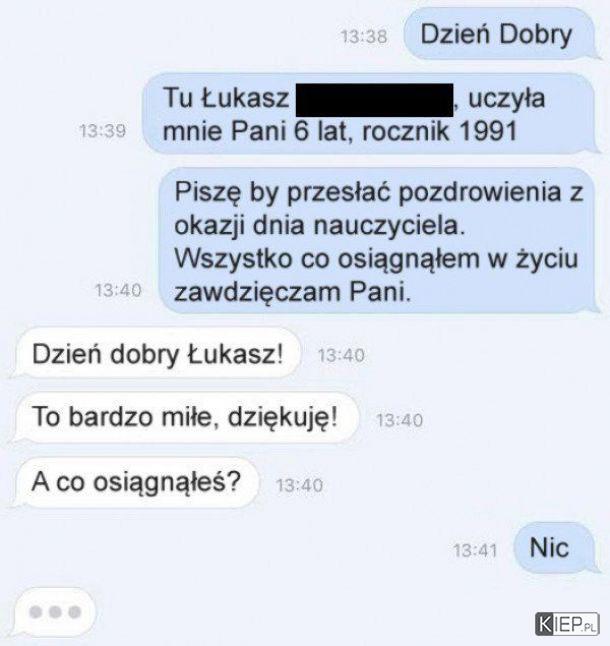The width and height of the screenshot is (610, 646).
Task: Select the black redacted surname box
Action: tap(374, 100)
